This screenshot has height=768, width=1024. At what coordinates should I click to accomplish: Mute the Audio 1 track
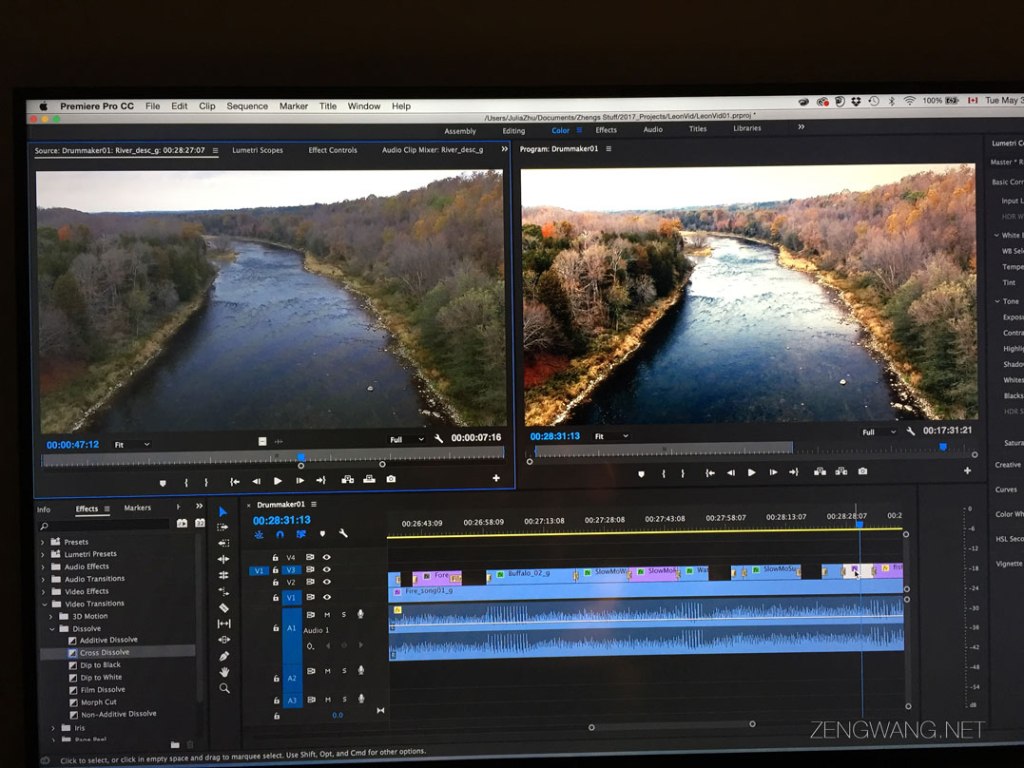point(327,614)
